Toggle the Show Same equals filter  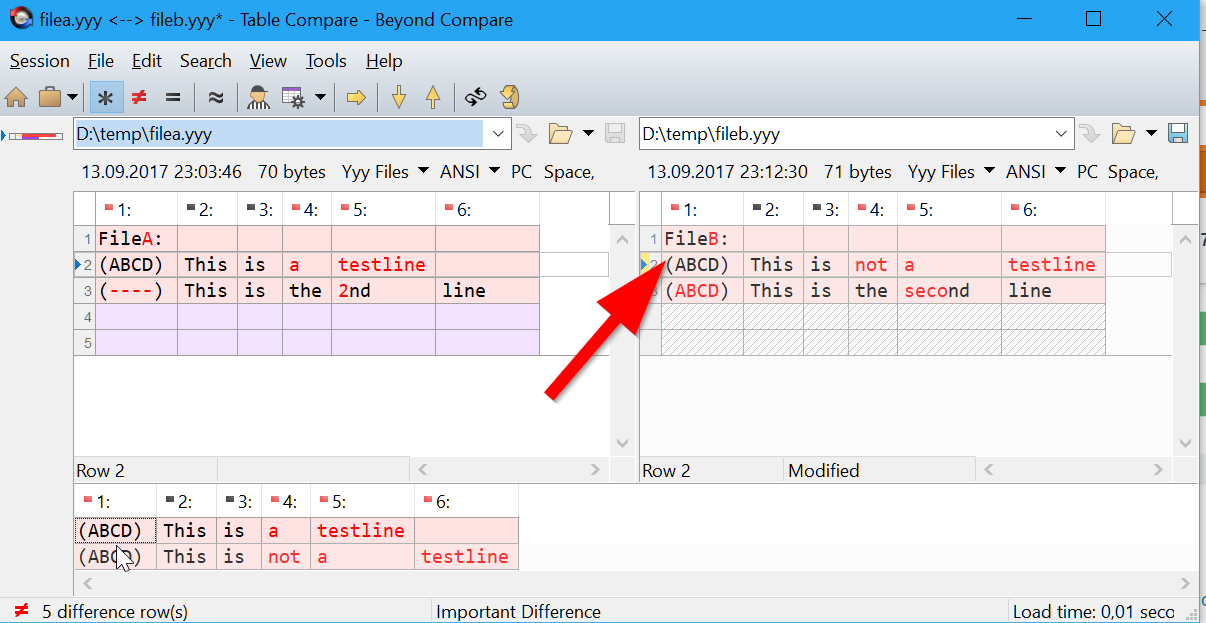[173, 97]
